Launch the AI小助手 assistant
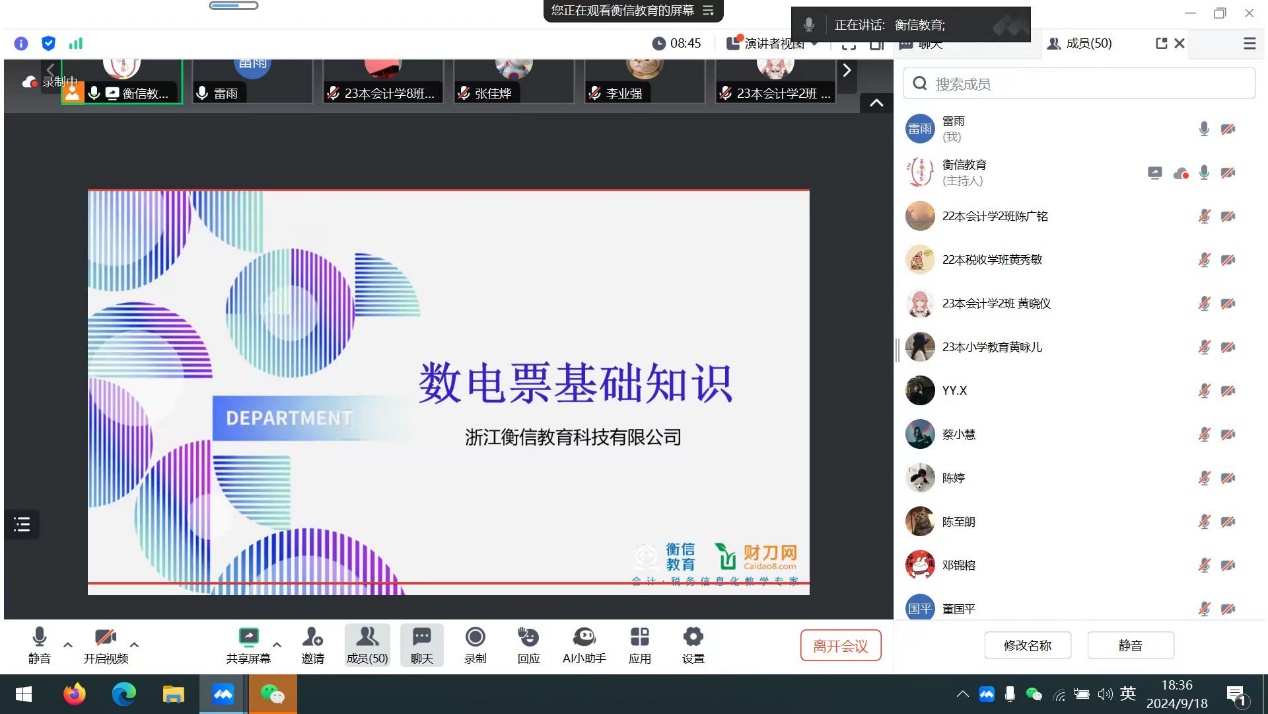The image size is (1268, 714). [x=584, y=645]
